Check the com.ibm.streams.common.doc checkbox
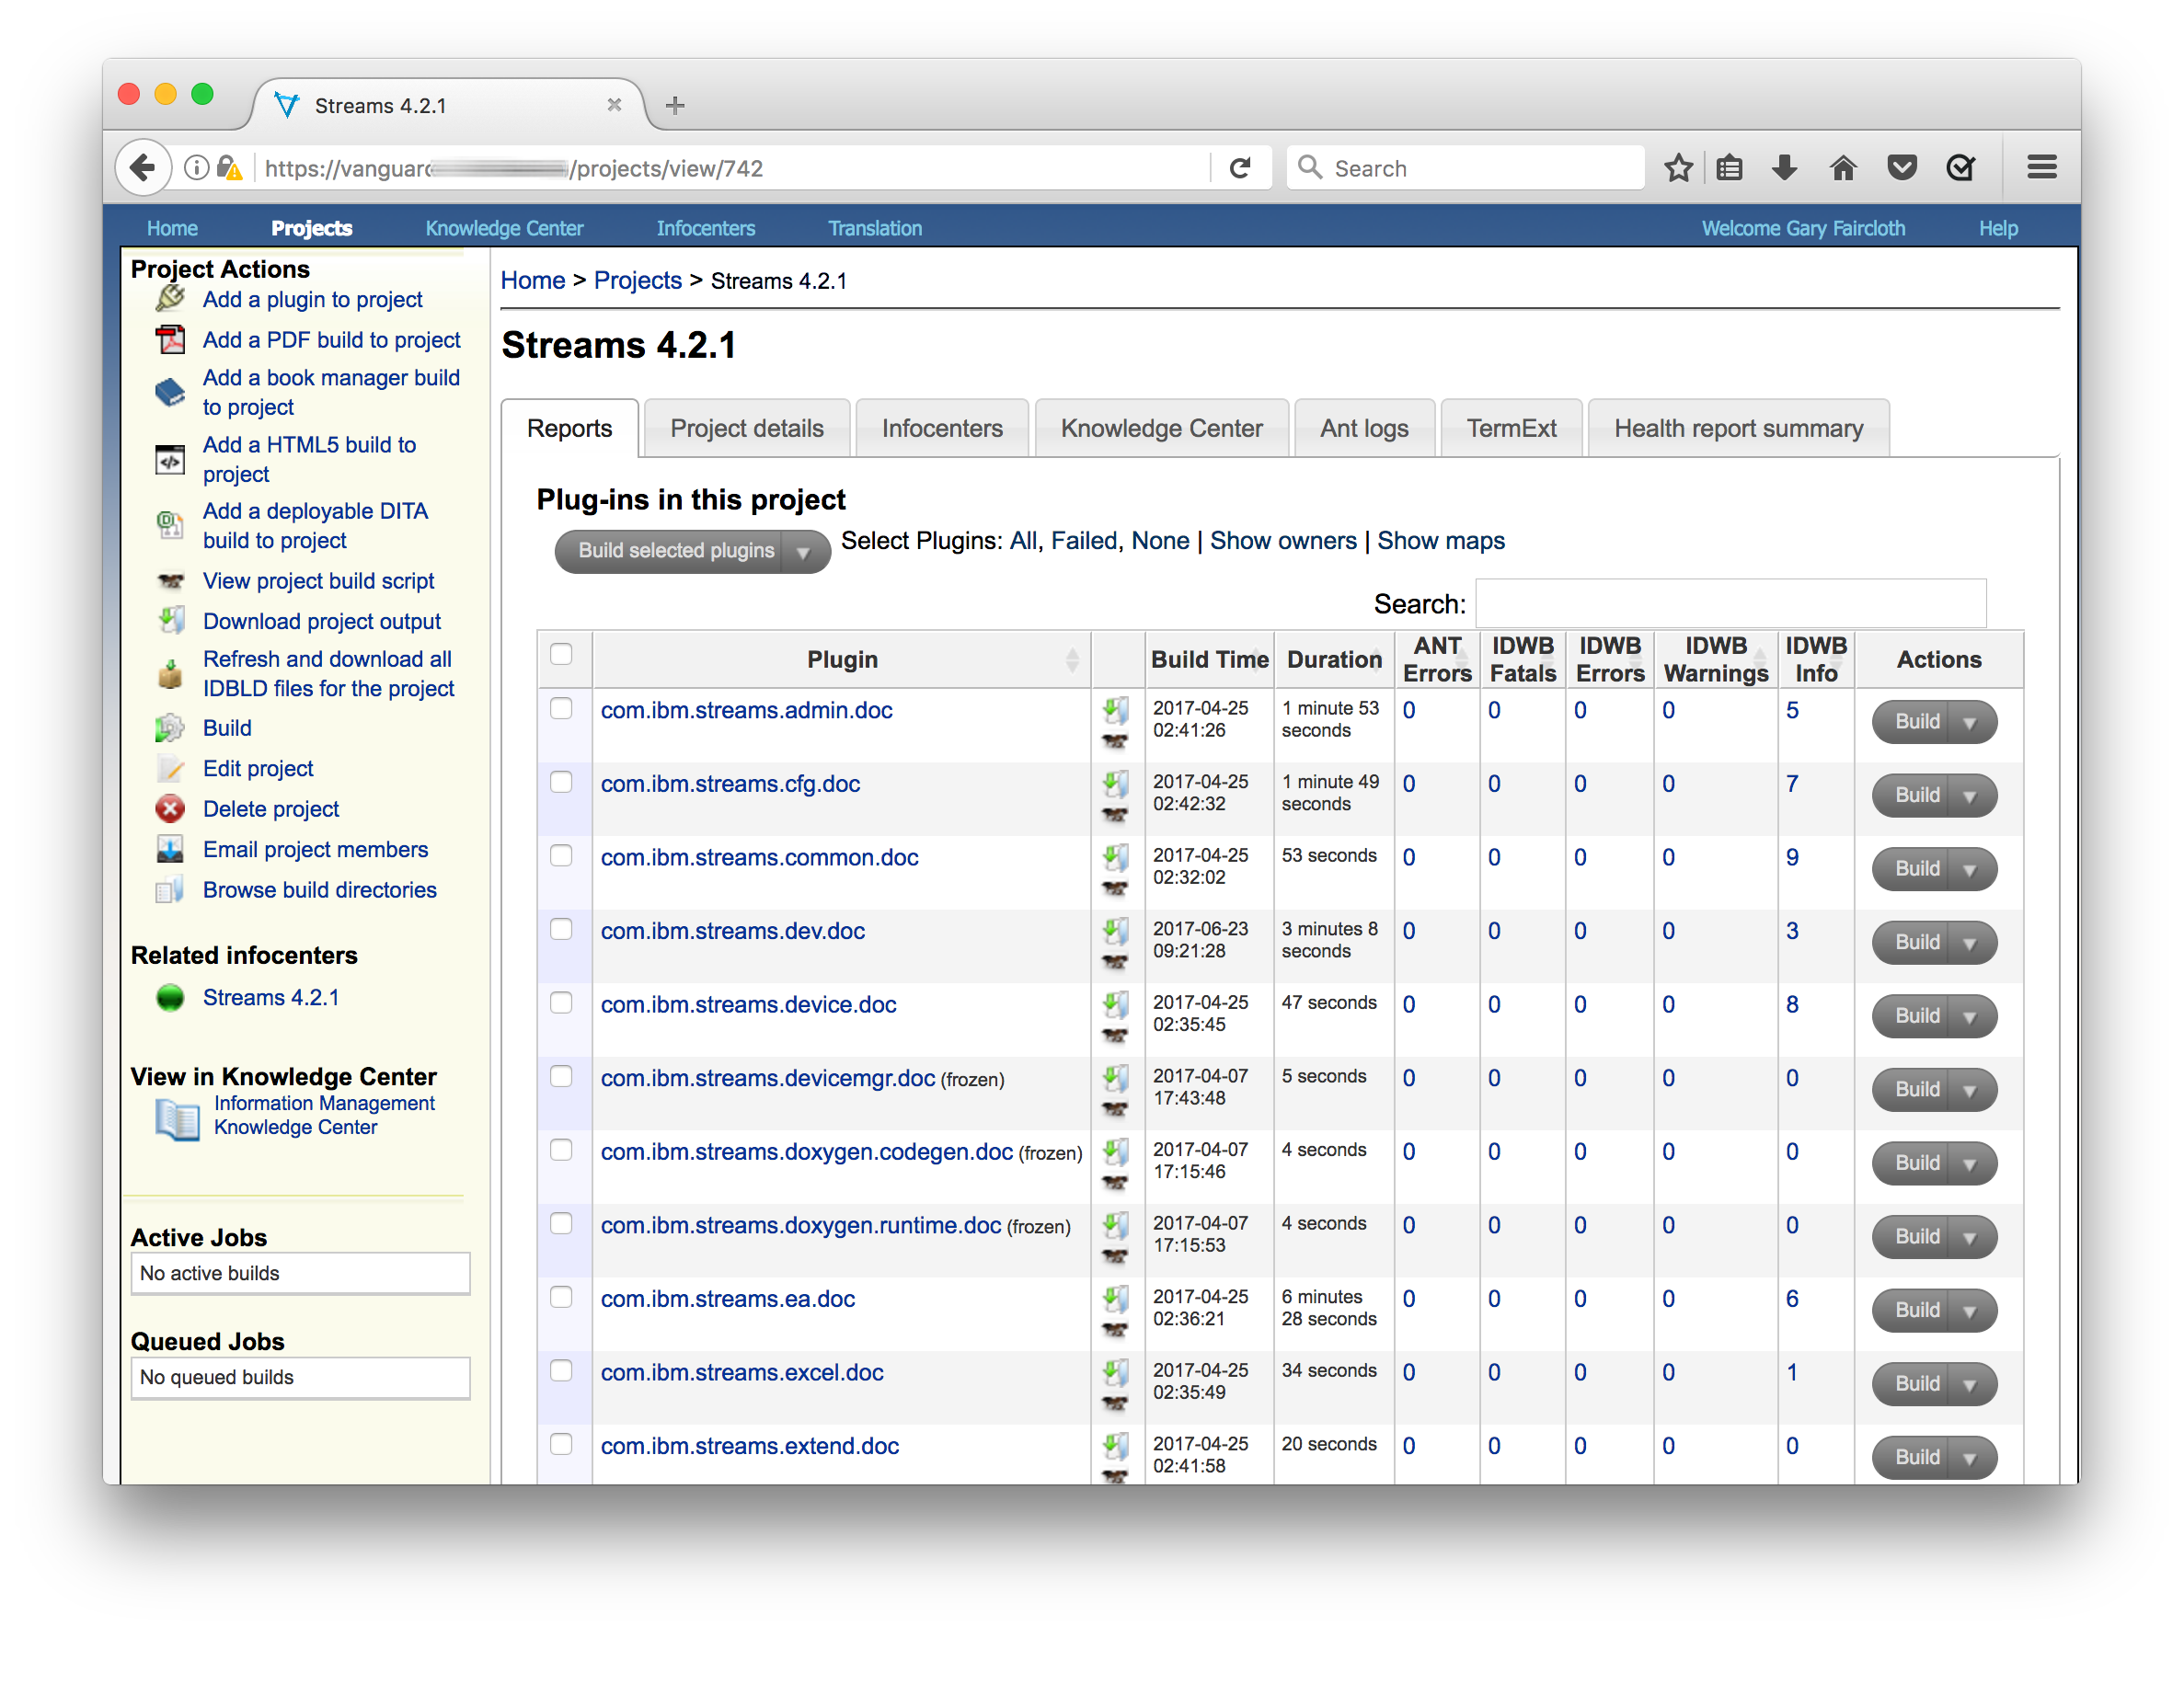Image resolution: width=2184 pixels, height=1707 pixels. (561, 856)
